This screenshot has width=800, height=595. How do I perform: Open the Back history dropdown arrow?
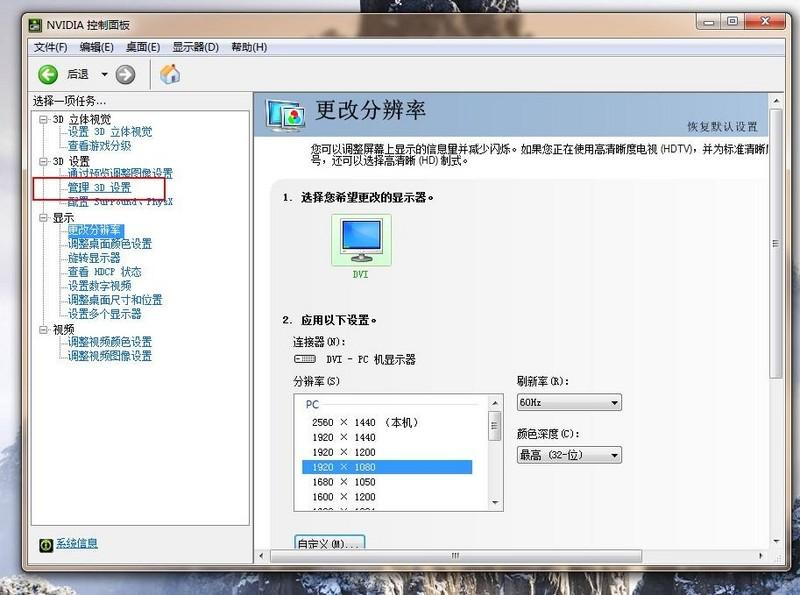pyautogui.click(x=104, y=75)
